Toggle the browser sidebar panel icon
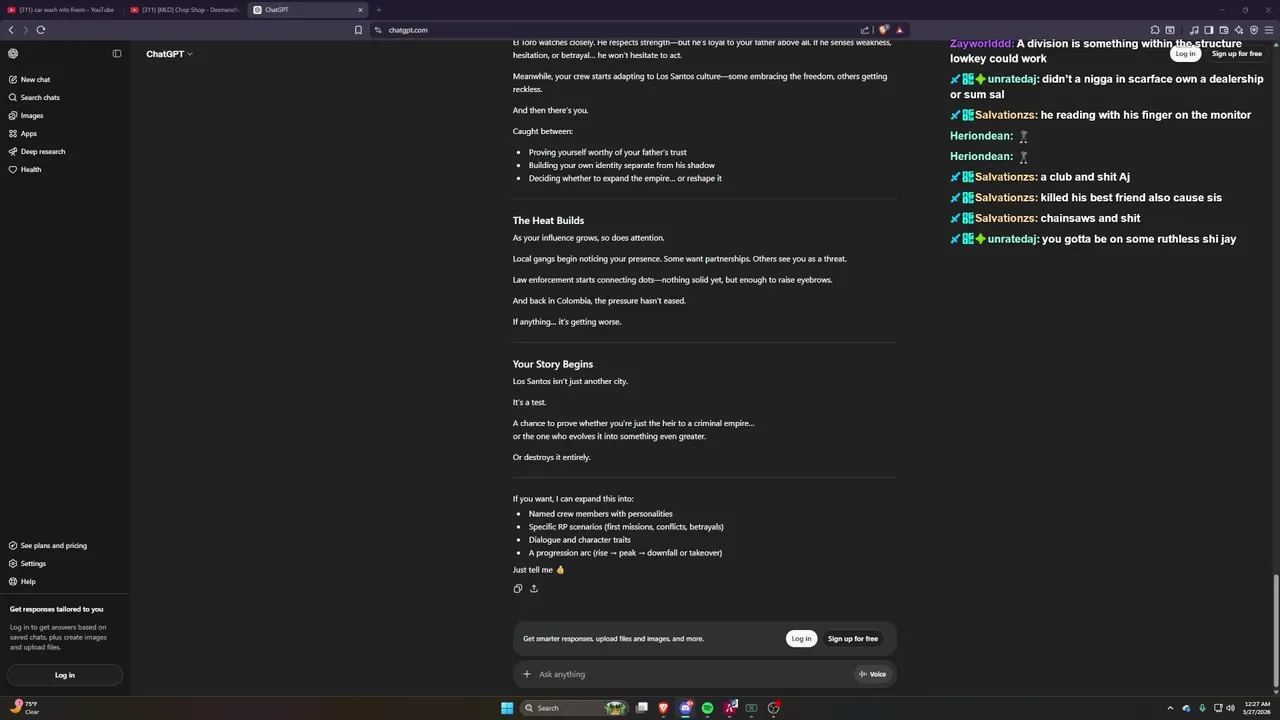 pos(1209,30)
